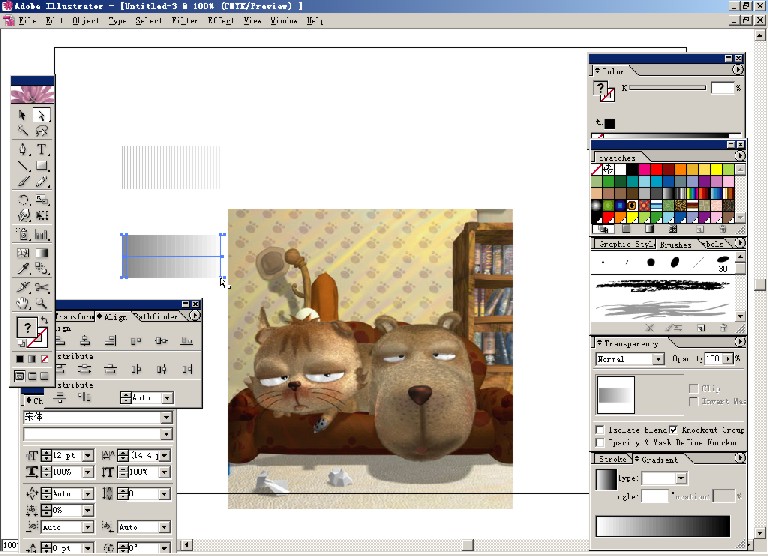The image size is (768, 556).
Task: Open the gradient Type dropdown
Action: (681, 478)
